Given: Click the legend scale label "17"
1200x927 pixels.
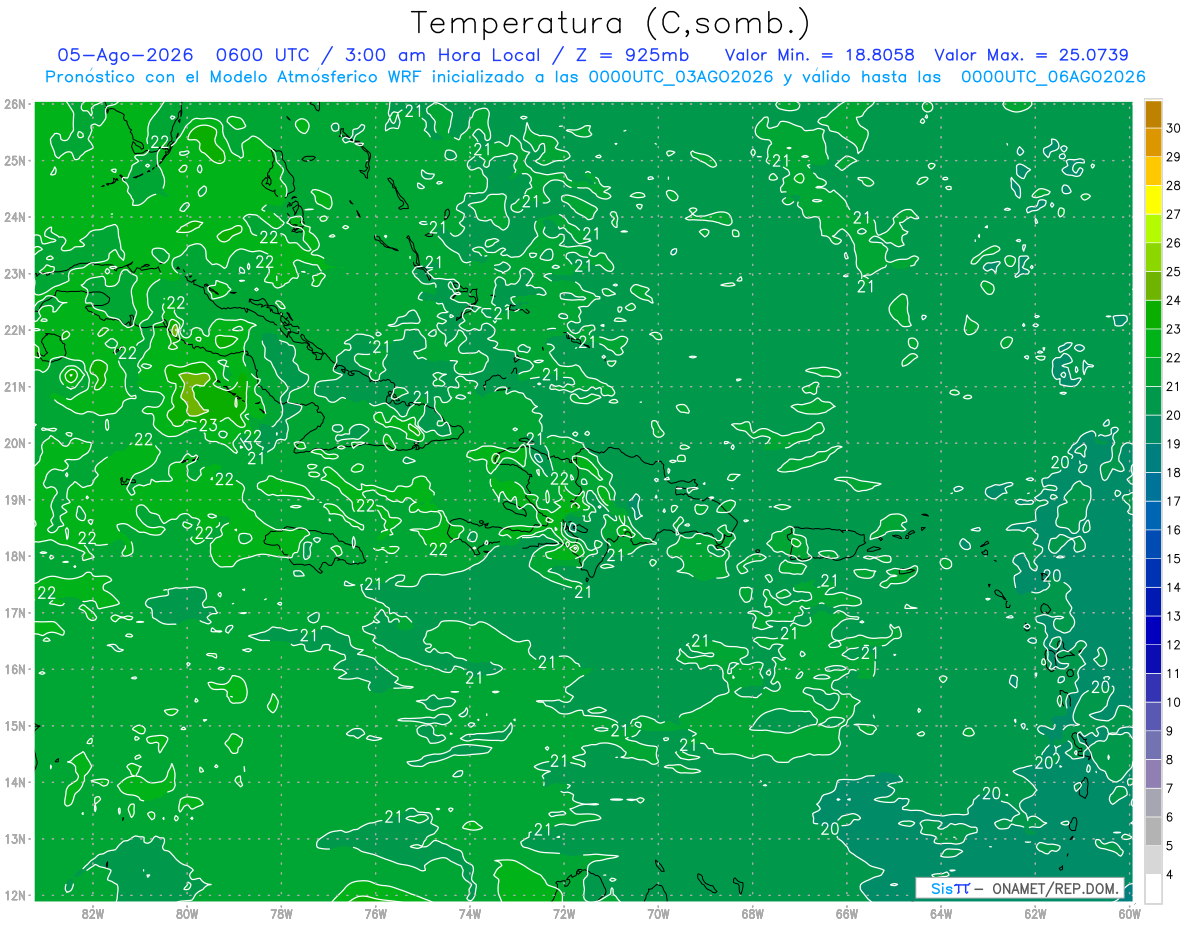Looking at the screenshot, I should pos(1173,501).
